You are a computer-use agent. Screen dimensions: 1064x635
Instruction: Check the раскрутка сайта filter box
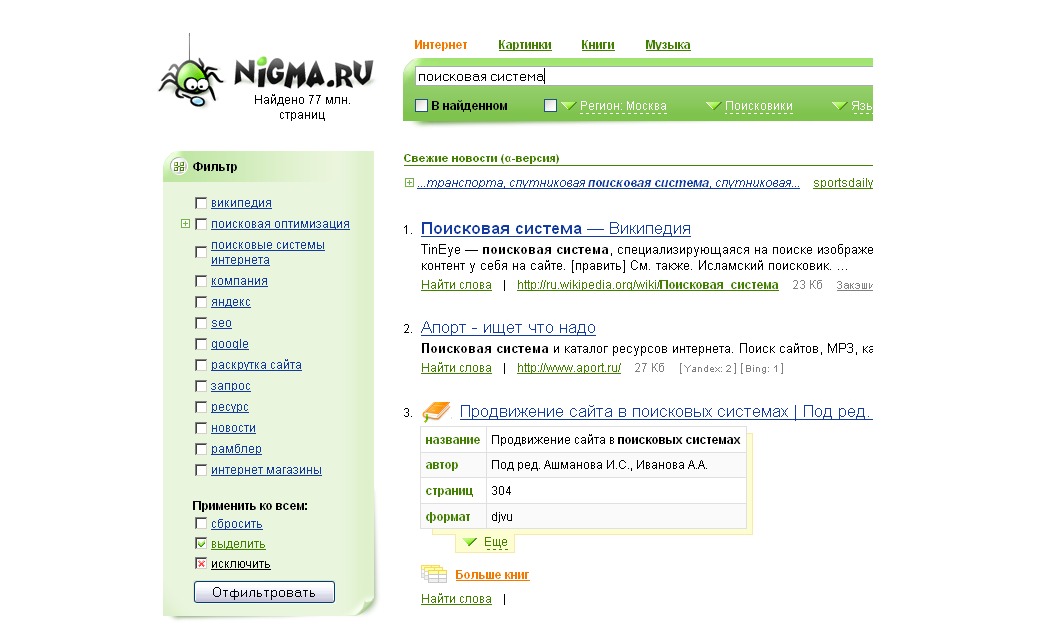[201, 365]
